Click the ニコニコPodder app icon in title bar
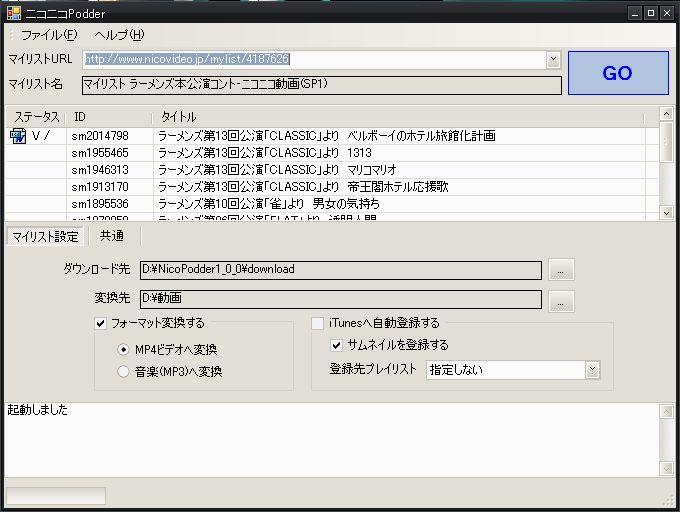680x512 pixels. (x=13, y=13)
